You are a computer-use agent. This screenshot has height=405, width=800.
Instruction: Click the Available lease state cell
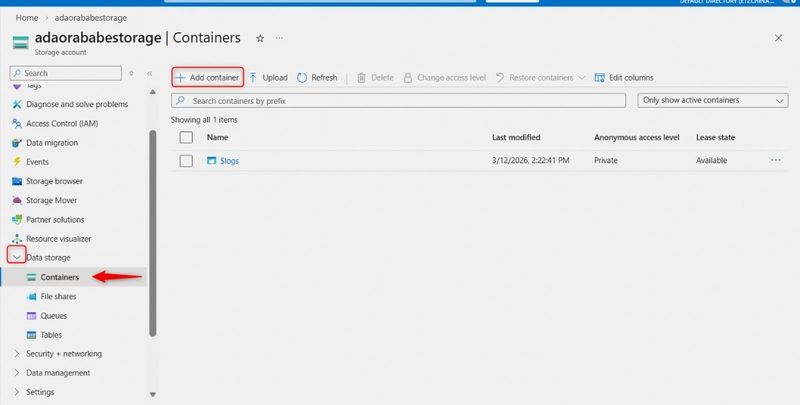point(711,160)
